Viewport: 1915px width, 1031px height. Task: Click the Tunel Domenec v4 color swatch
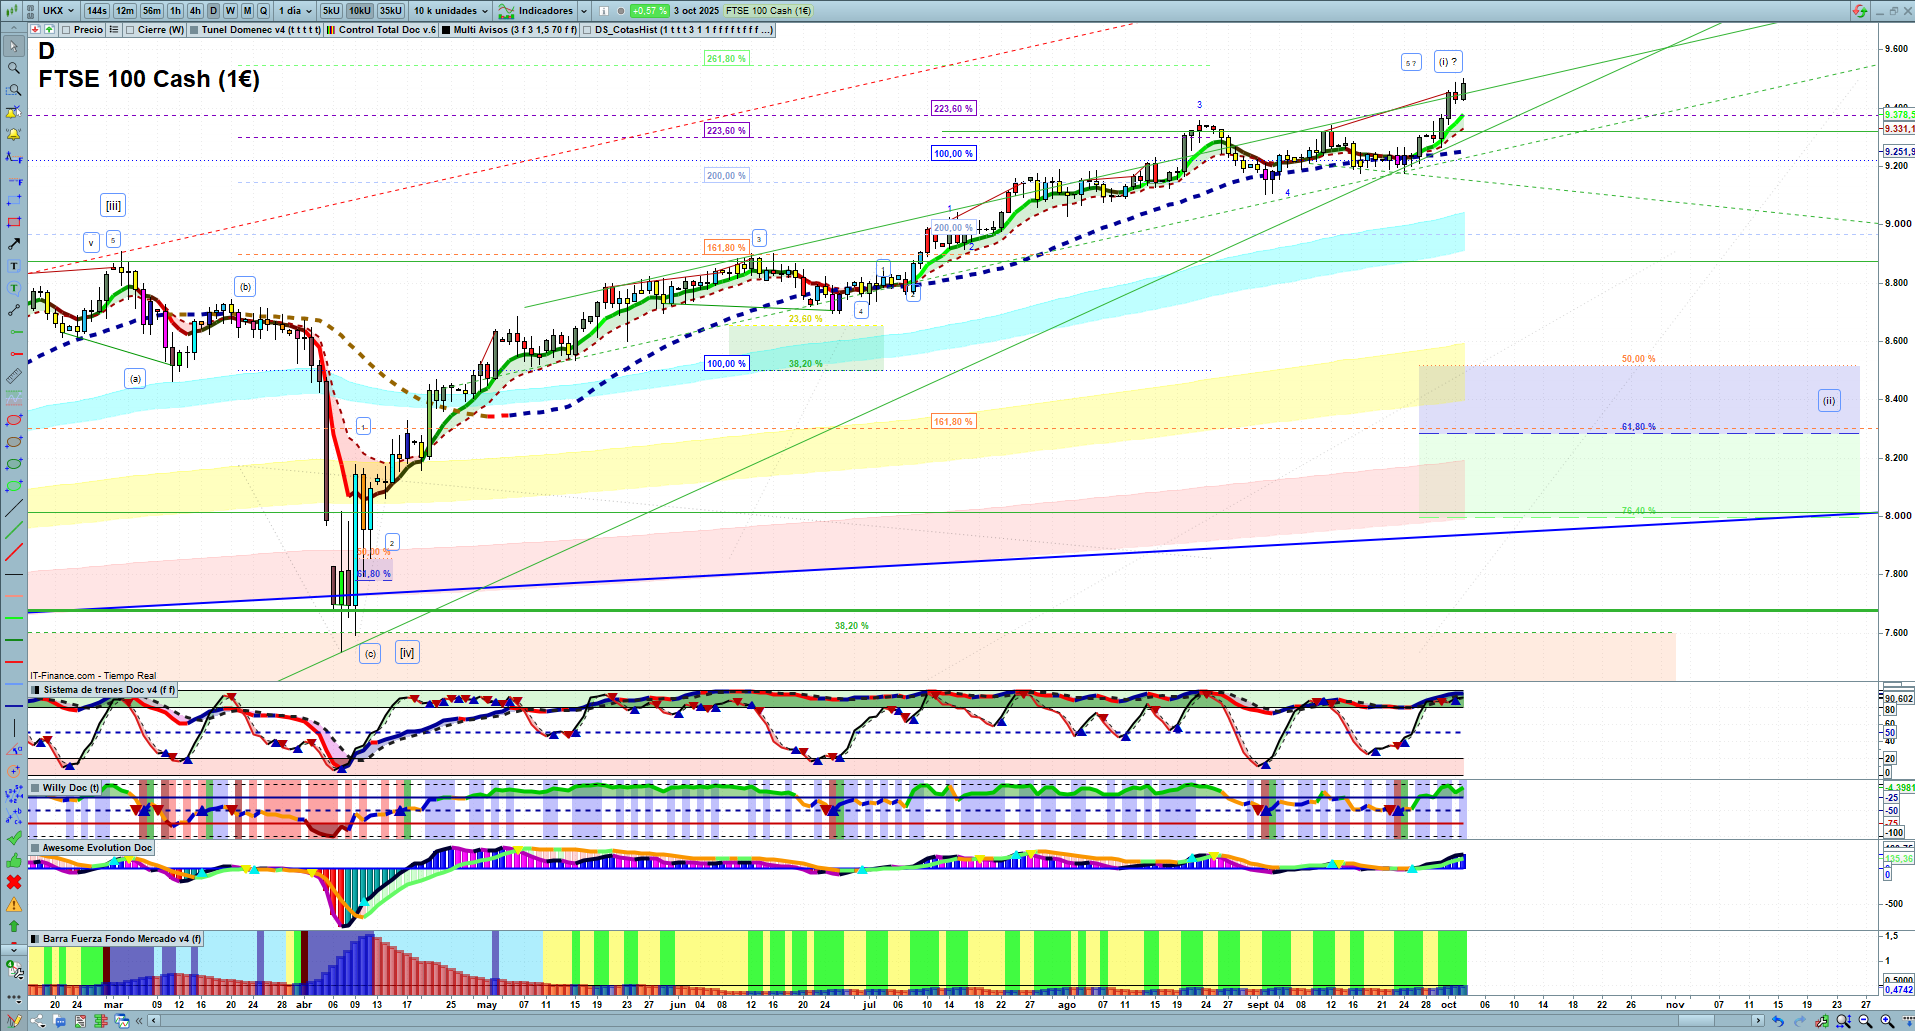[195, 30]
